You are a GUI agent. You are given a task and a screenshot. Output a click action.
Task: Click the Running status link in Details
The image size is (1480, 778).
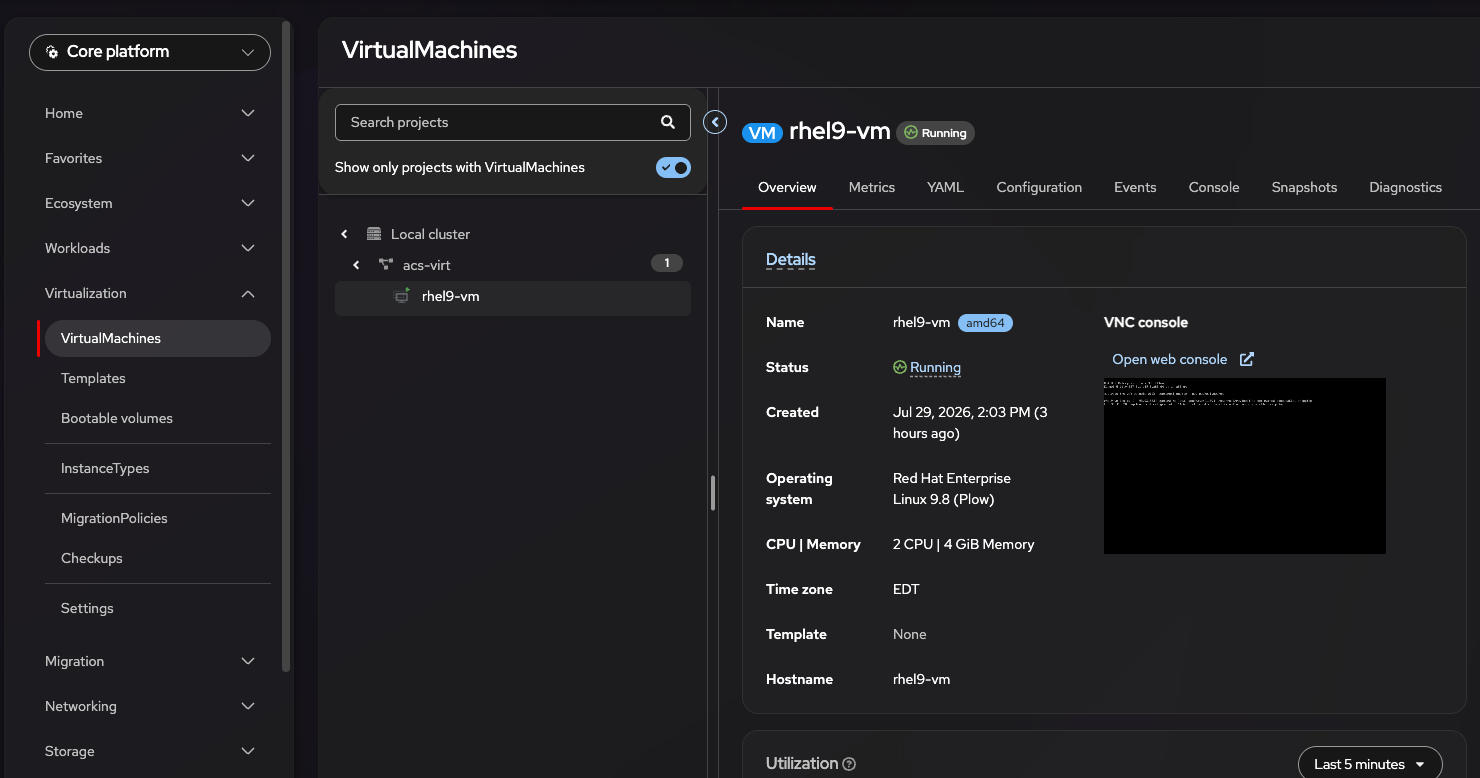[x=935, y=367]
